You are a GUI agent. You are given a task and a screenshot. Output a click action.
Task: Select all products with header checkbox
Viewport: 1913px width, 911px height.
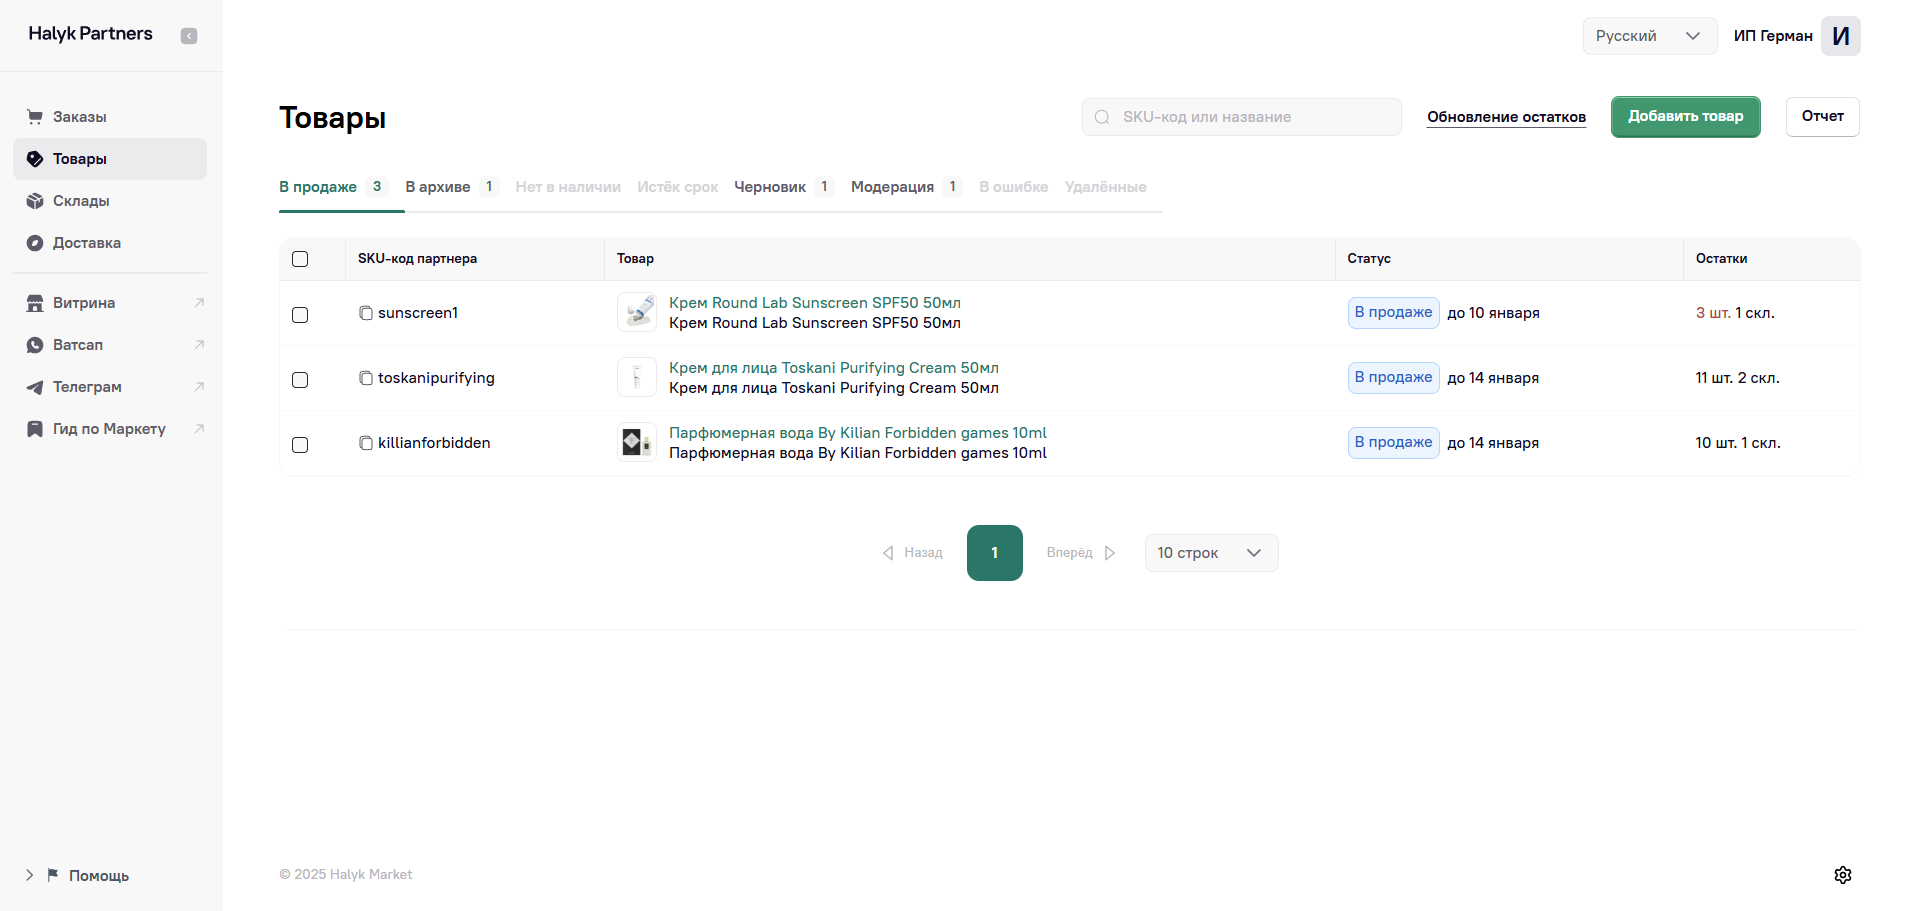(x=300, y=259)
